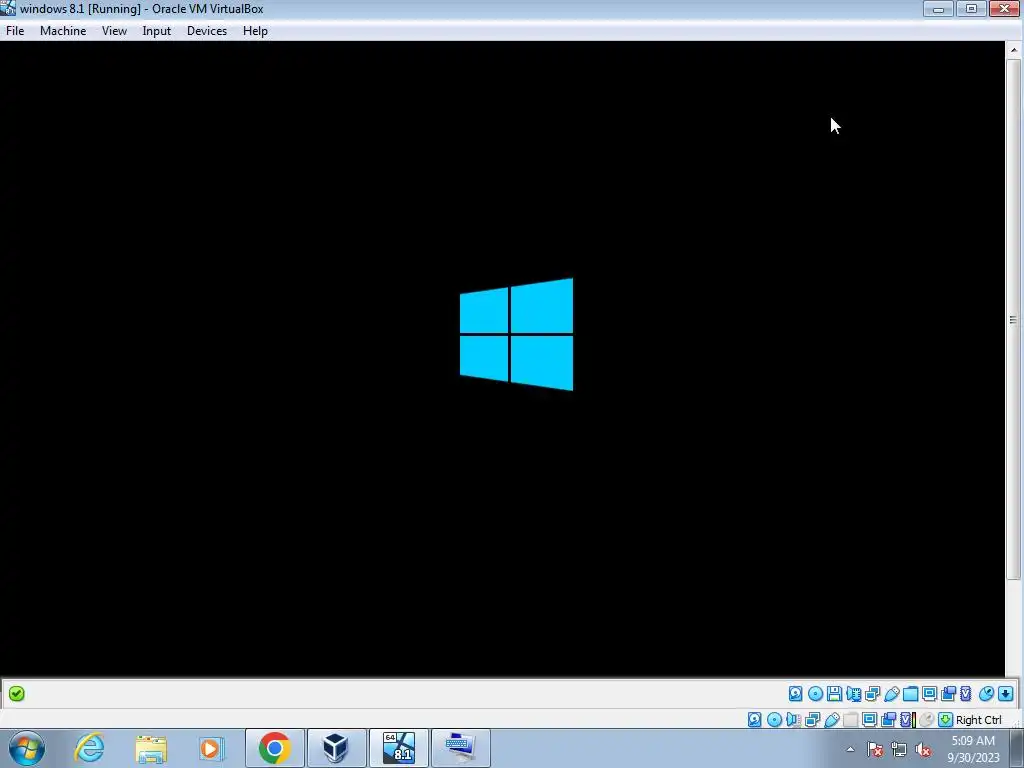1024x768 pixels.
Task: Click the blue shared folders indicator icon
Action: point(910,694)
